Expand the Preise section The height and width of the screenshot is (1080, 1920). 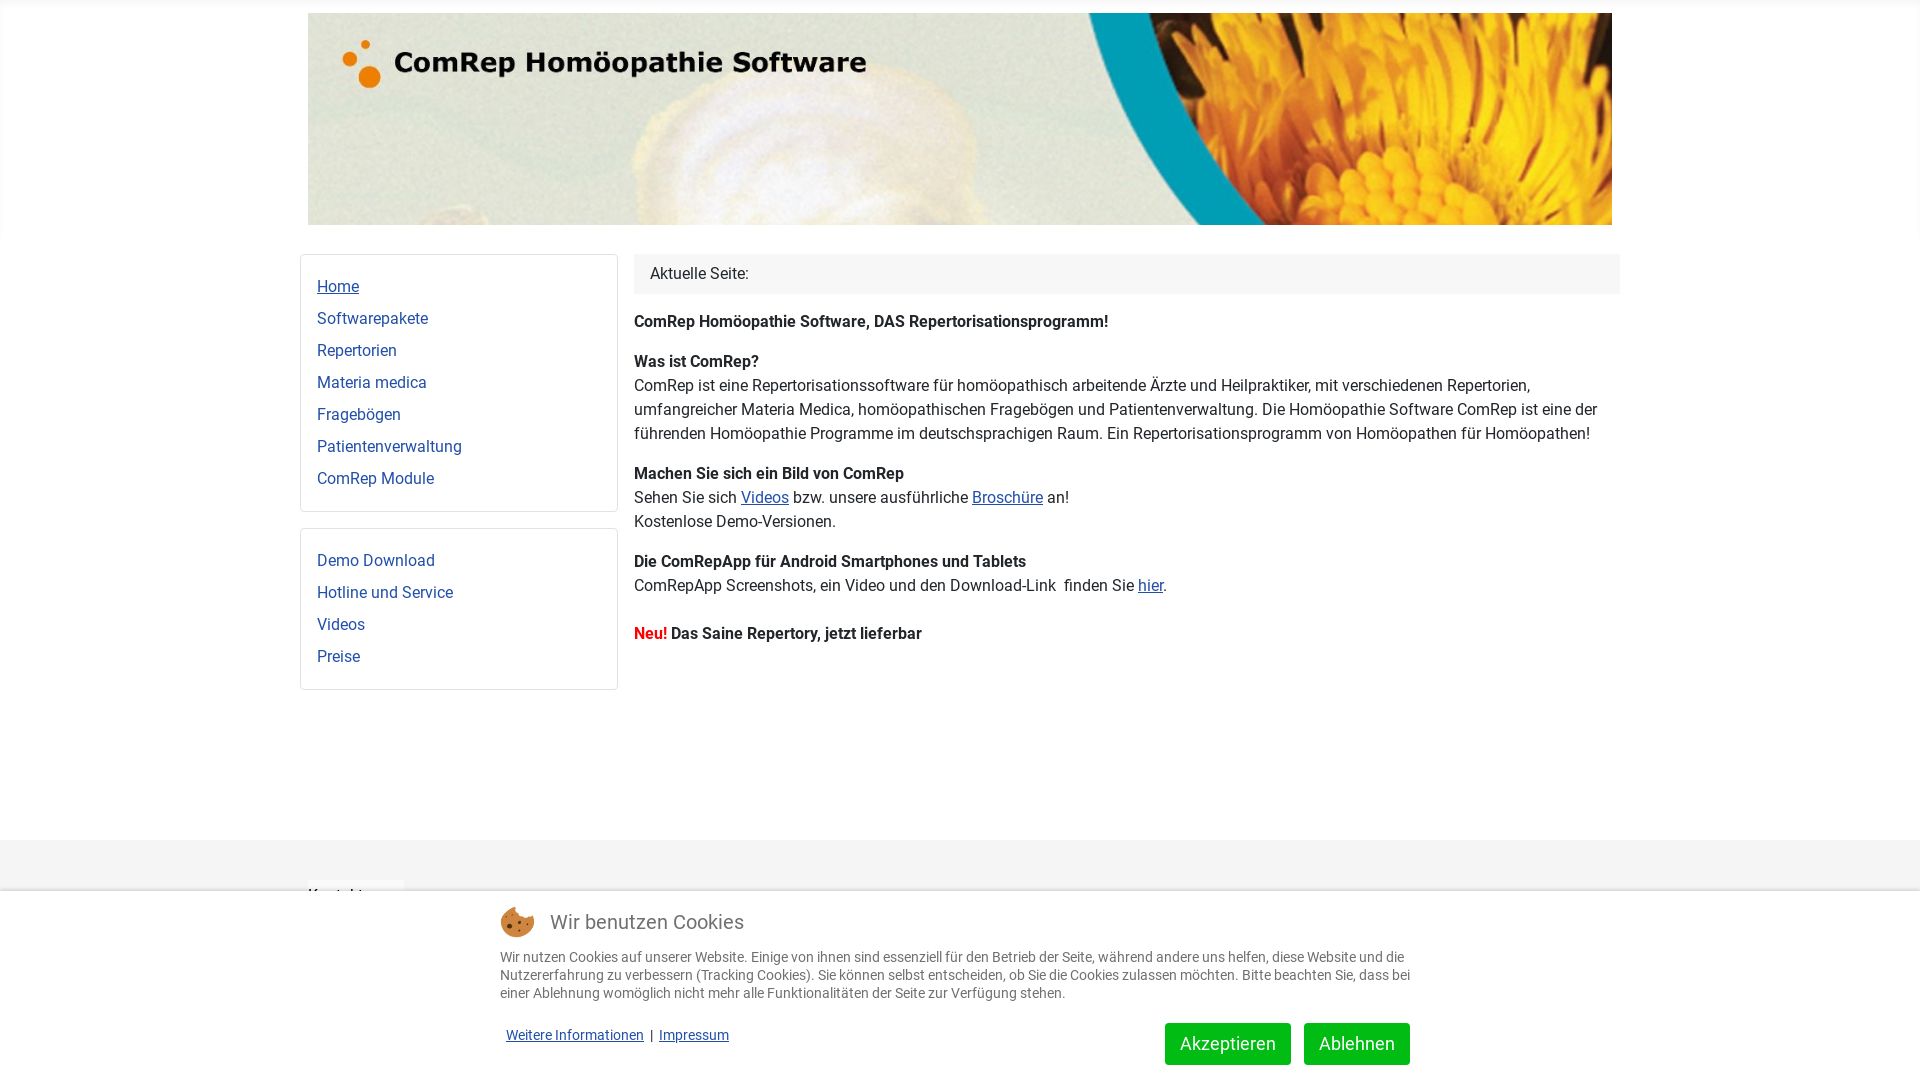[338, 655]
